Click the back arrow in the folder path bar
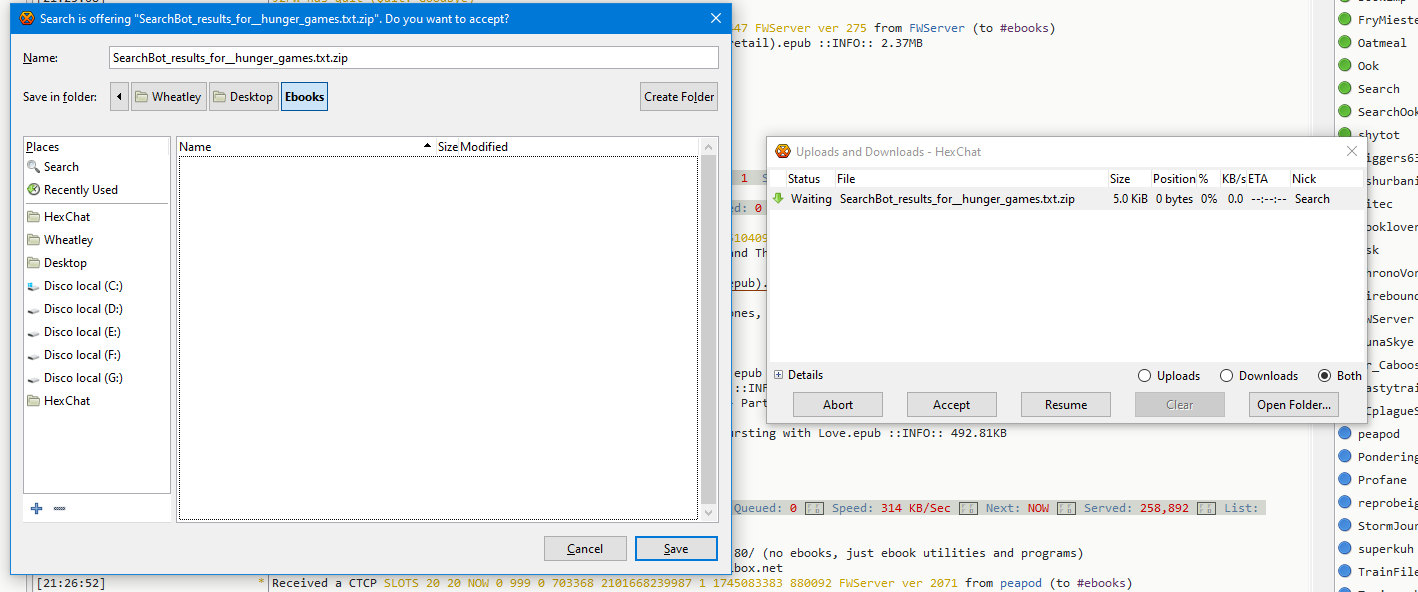Screen dimensions: 1418x592 point(120,97)
